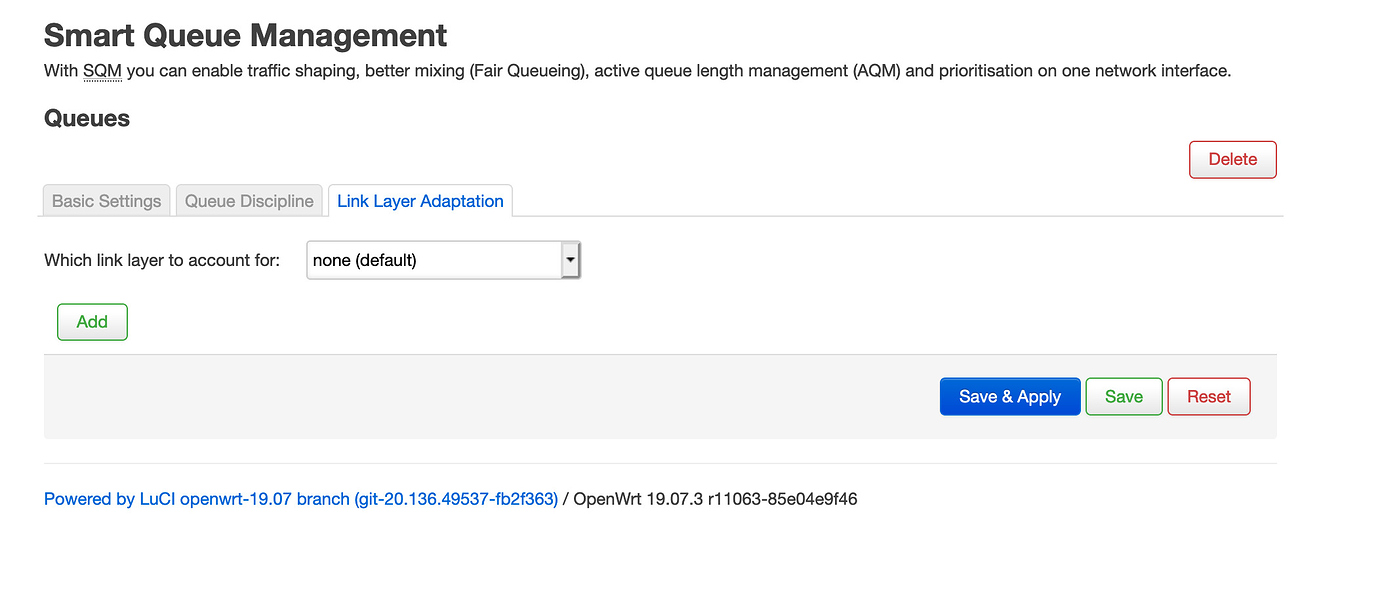Click the Reset button

point(1208,396)
